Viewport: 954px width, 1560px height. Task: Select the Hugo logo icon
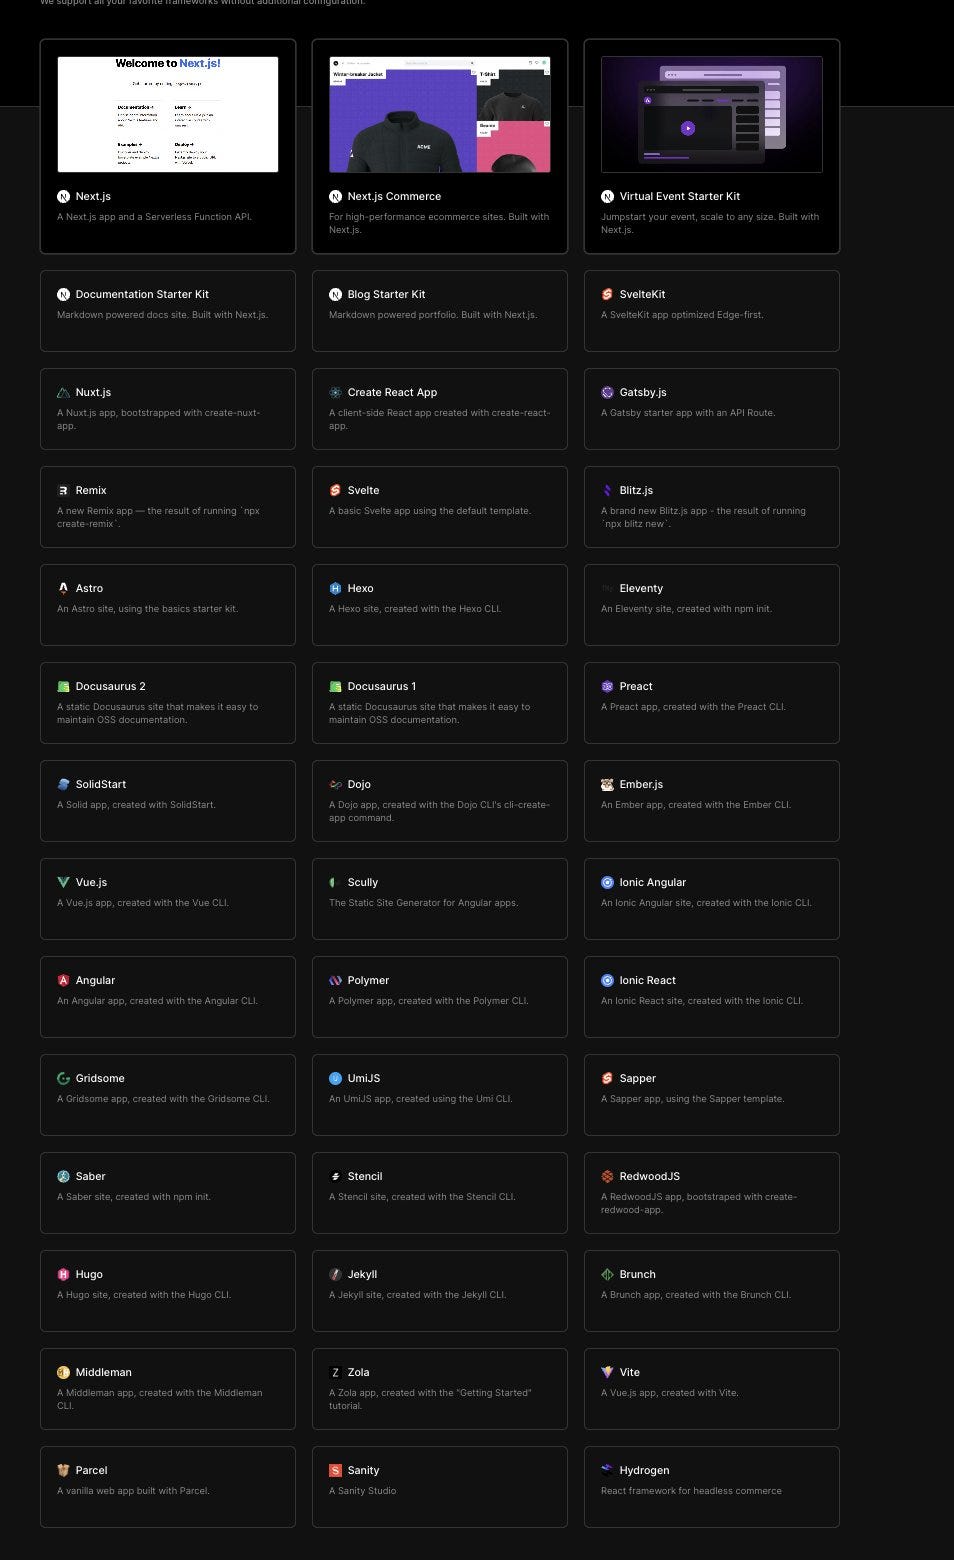point(63,1274)
